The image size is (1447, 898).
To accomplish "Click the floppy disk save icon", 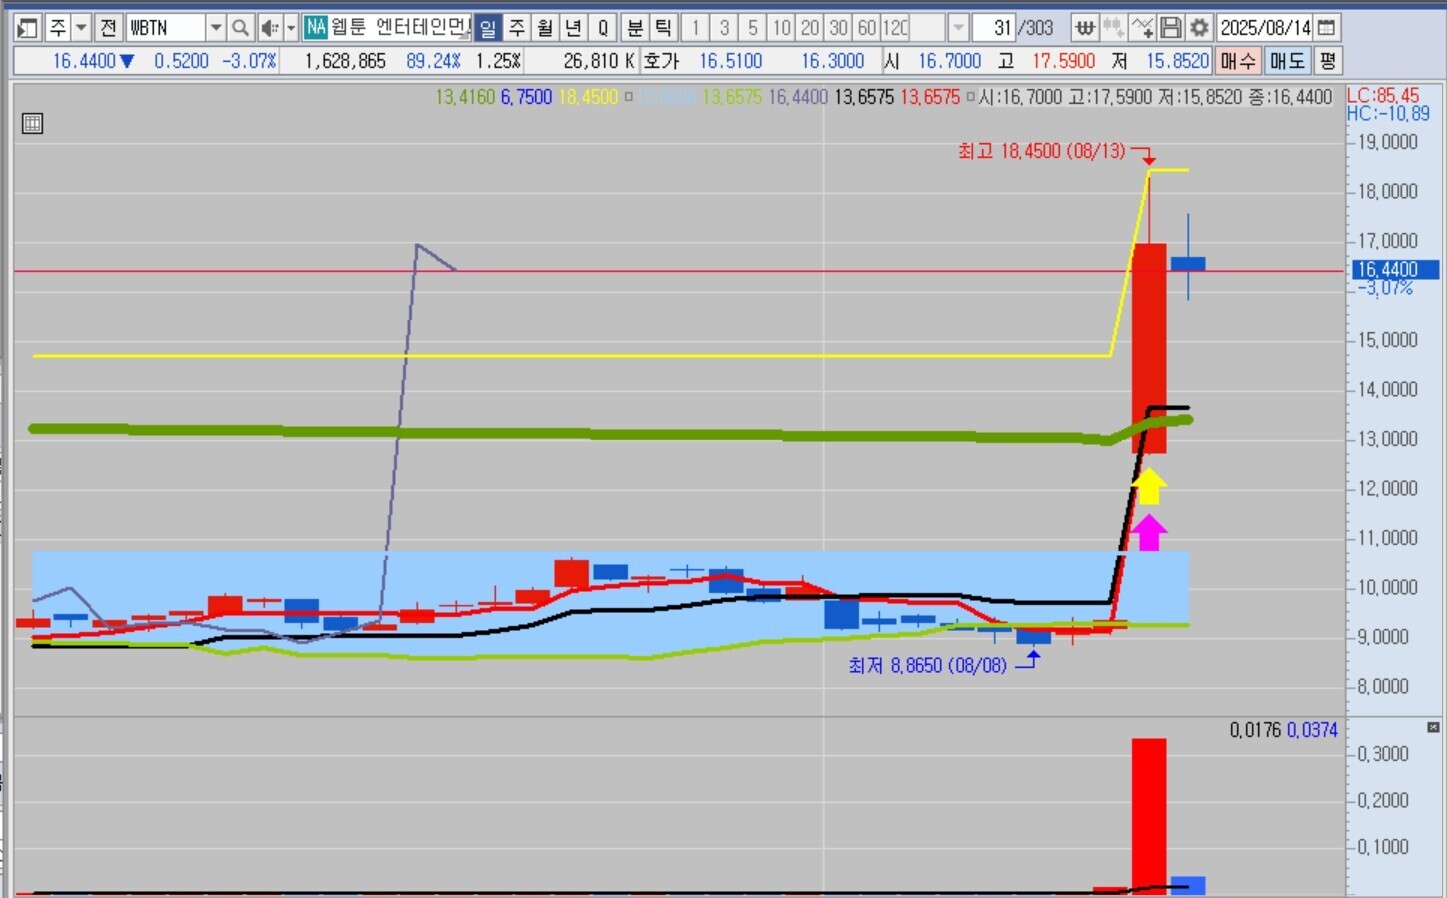I will pos(1171,28).
